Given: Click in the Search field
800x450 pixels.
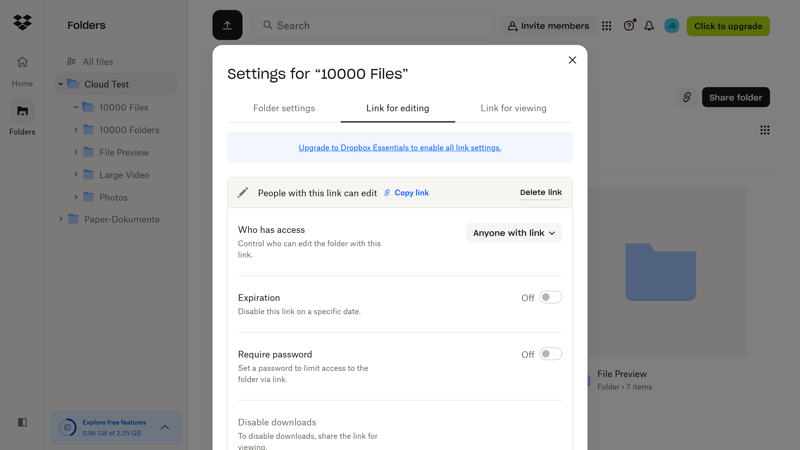Looking at the screenshot, I should pos(373,25).
